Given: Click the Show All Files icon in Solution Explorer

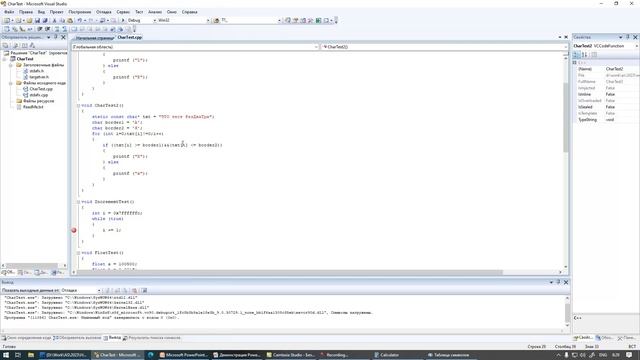Looking at the screenshot, I should click(16, 45).
